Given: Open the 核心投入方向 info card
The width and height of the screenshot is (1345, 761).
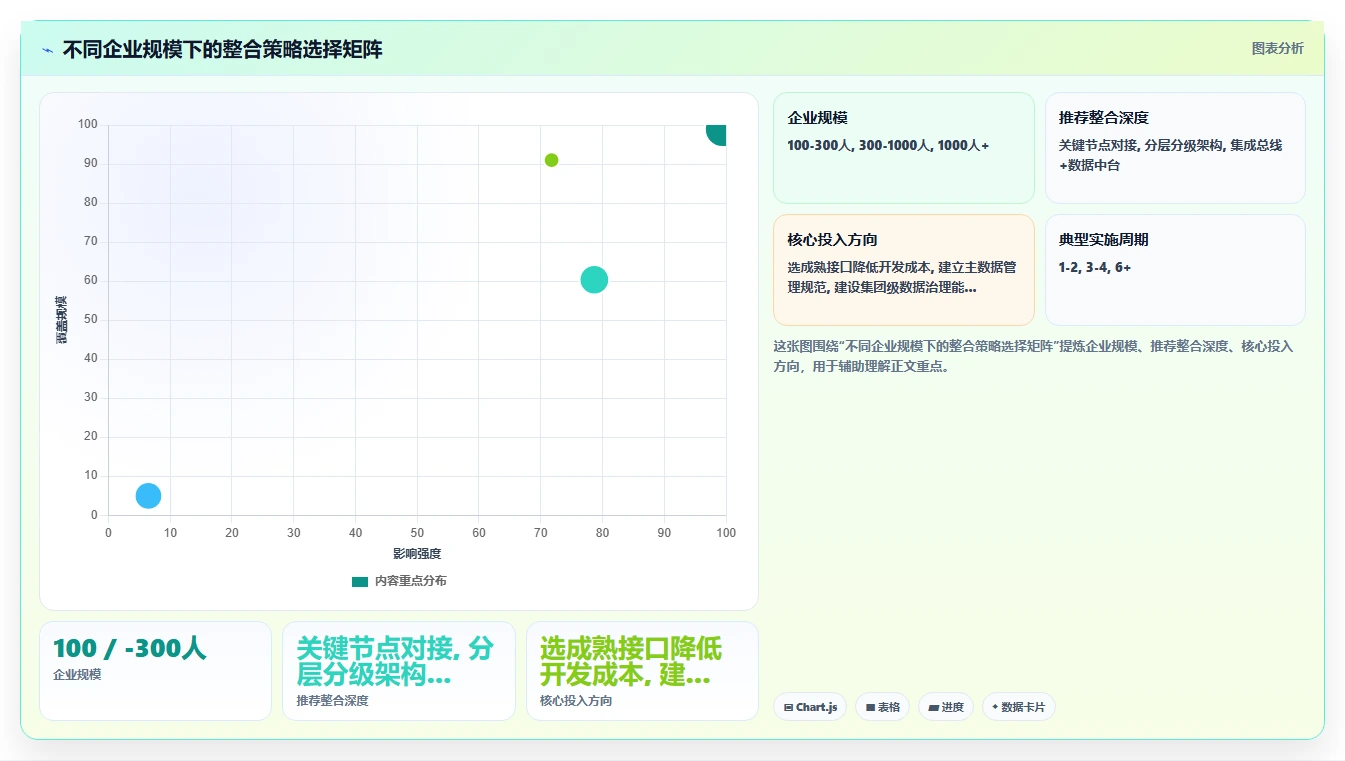Looking at the screenshot, I should pyautogui.click(x=903, y=270).
